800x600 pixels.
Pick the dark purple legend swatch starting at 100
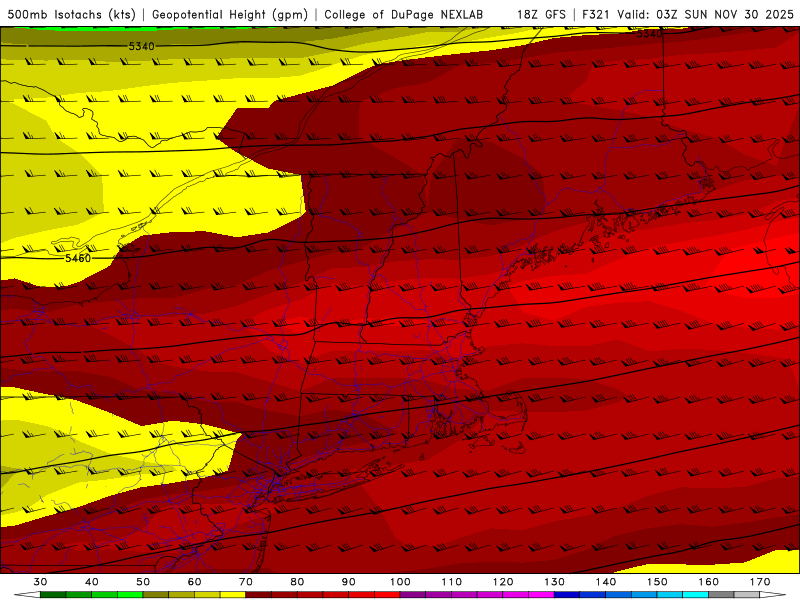[413, 595]
